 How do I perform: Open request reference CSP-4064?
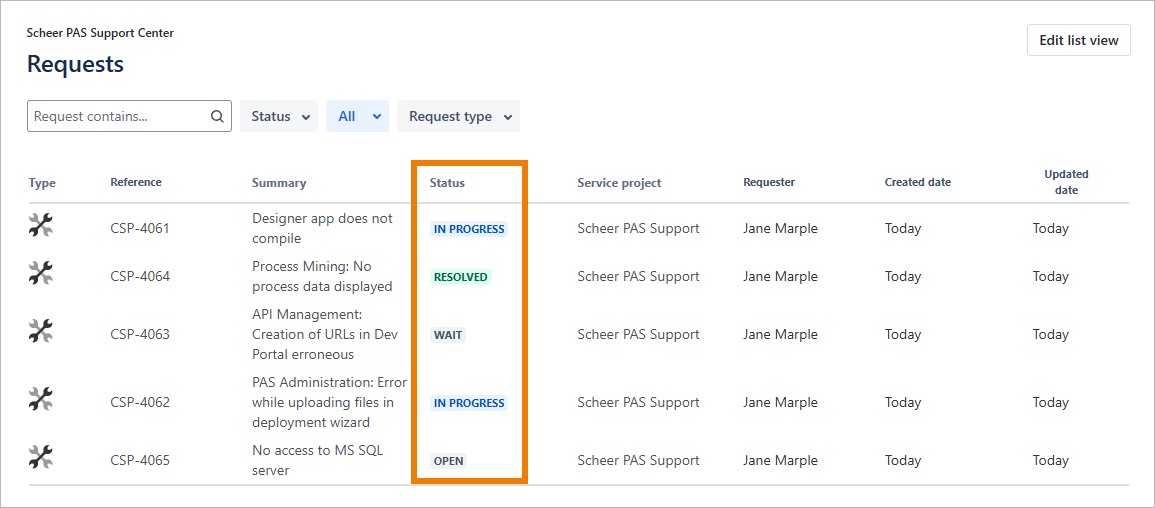140,276
